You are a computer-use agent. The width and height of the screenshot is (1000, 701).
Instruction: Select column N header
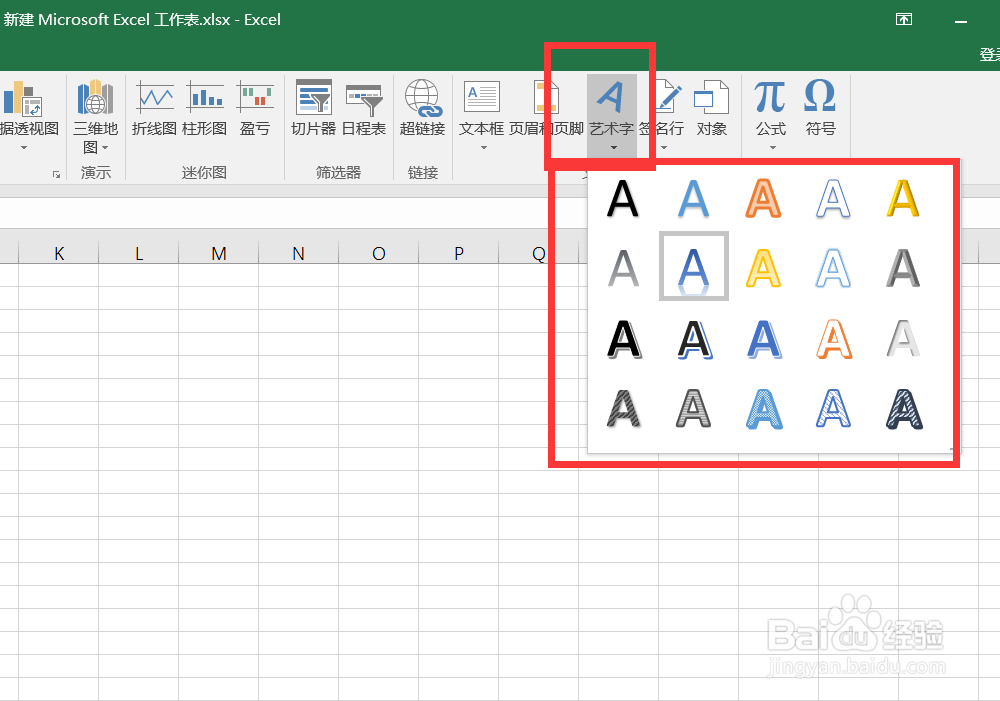pyautogui.click(x=298, y=253)
